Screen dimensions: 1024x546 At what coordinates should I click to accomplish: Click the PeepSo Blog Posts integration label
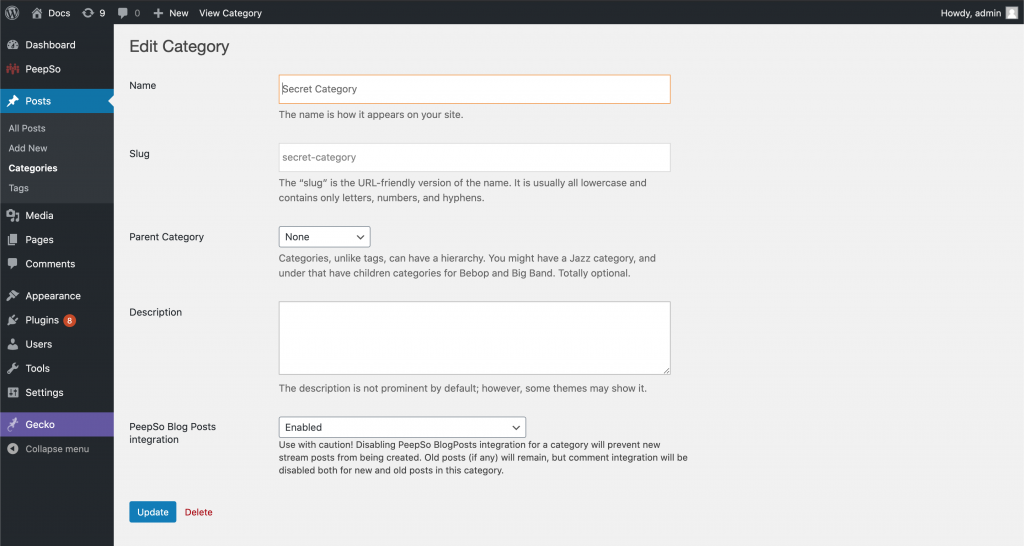172,433
